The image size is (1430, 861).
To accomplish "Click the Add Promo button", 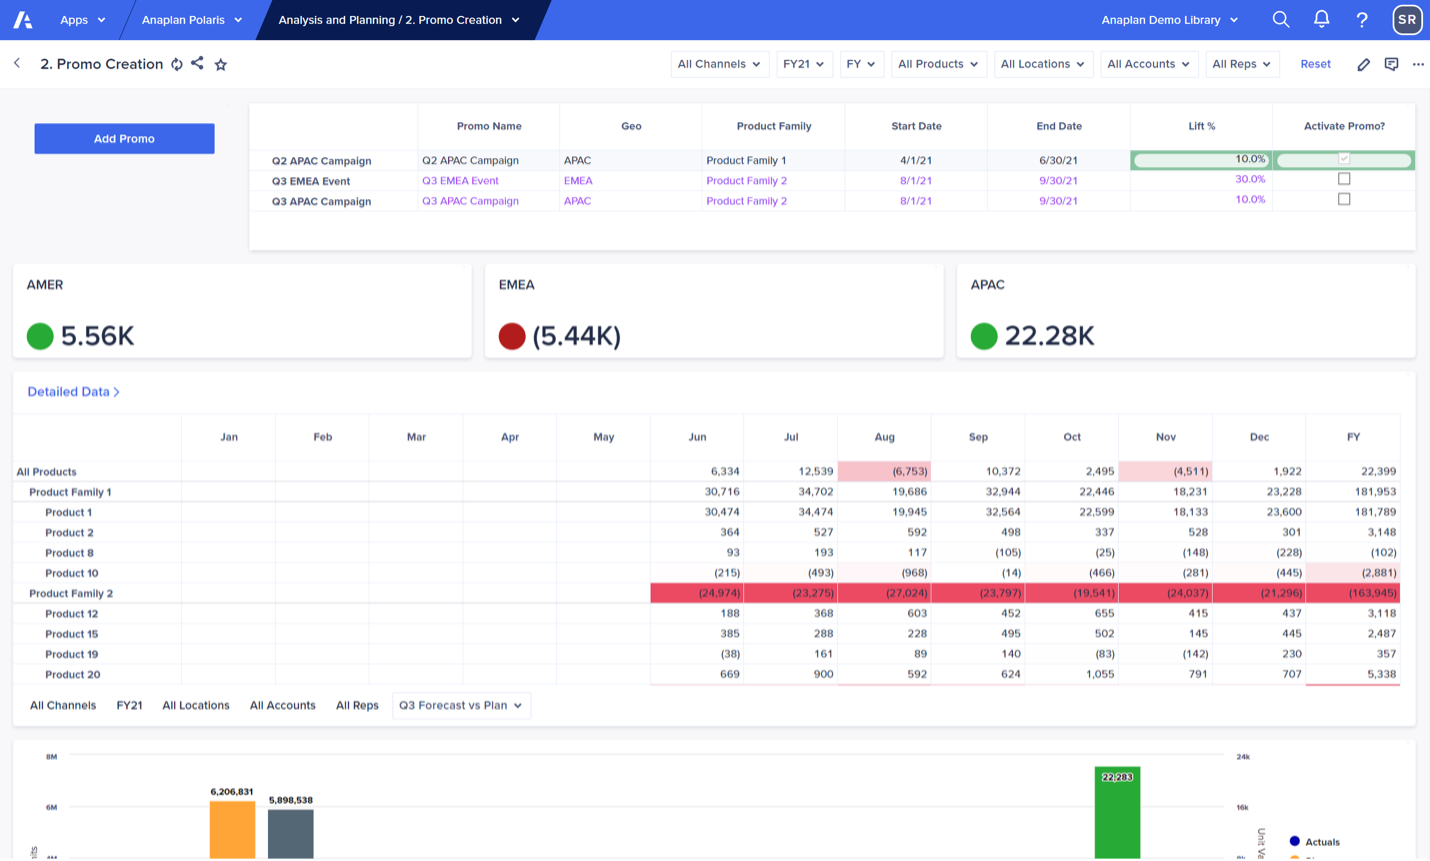I will coord(124,139).
